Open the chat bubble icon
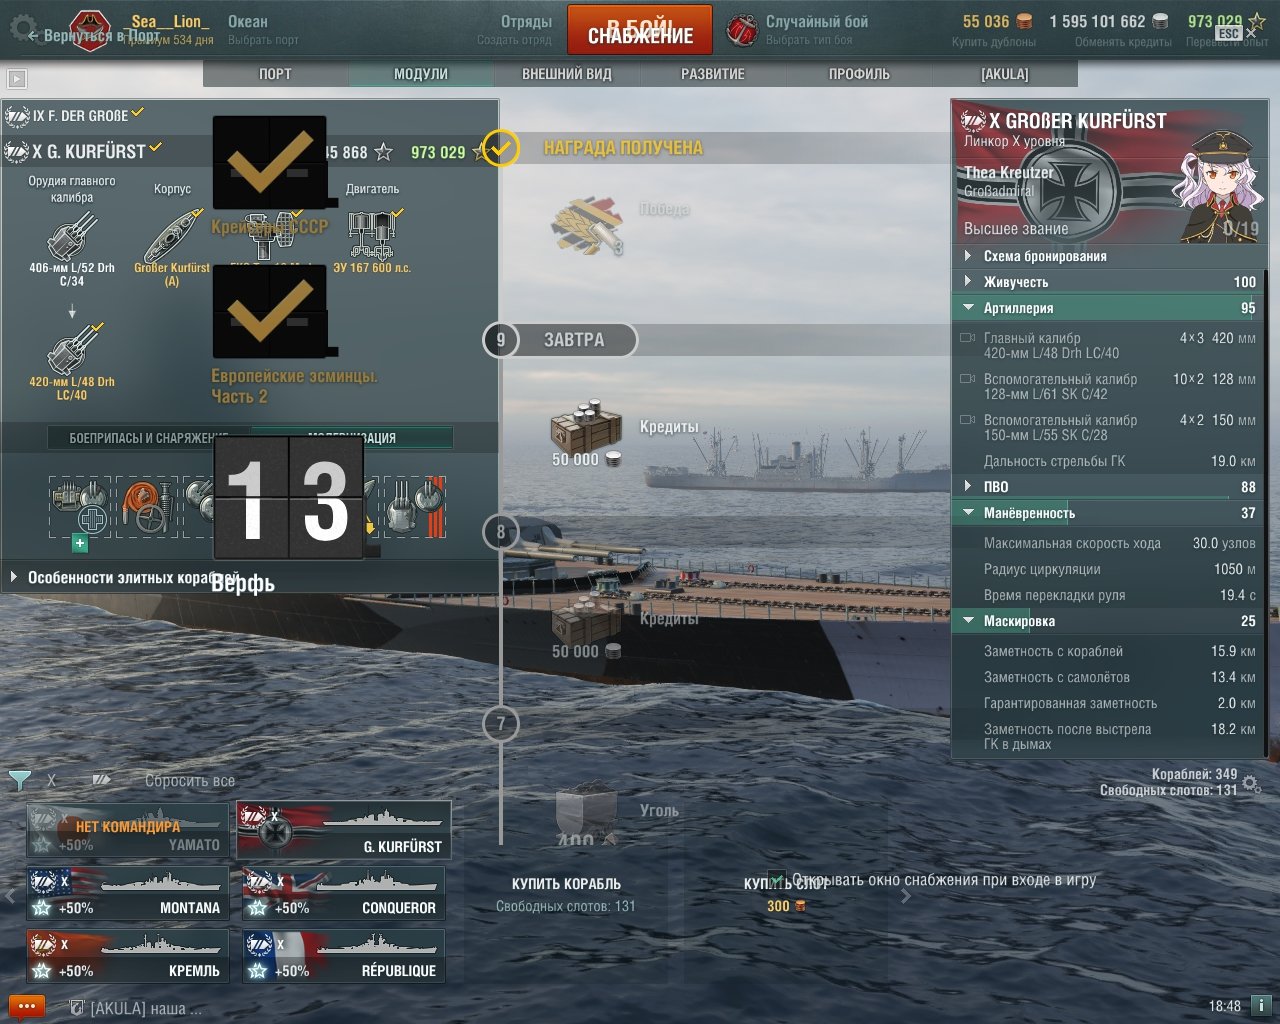This screenshot has height=1024, width=1280. [x=27, y=1006]
